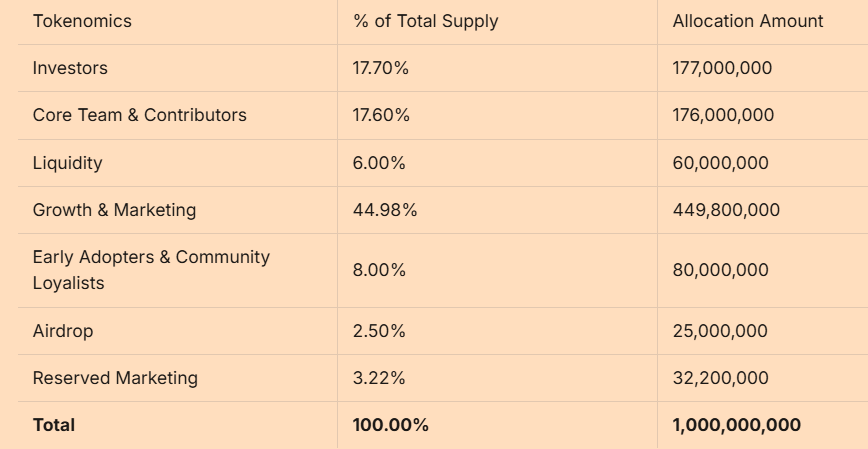Select the 177,000,000 allocation value

722,68
